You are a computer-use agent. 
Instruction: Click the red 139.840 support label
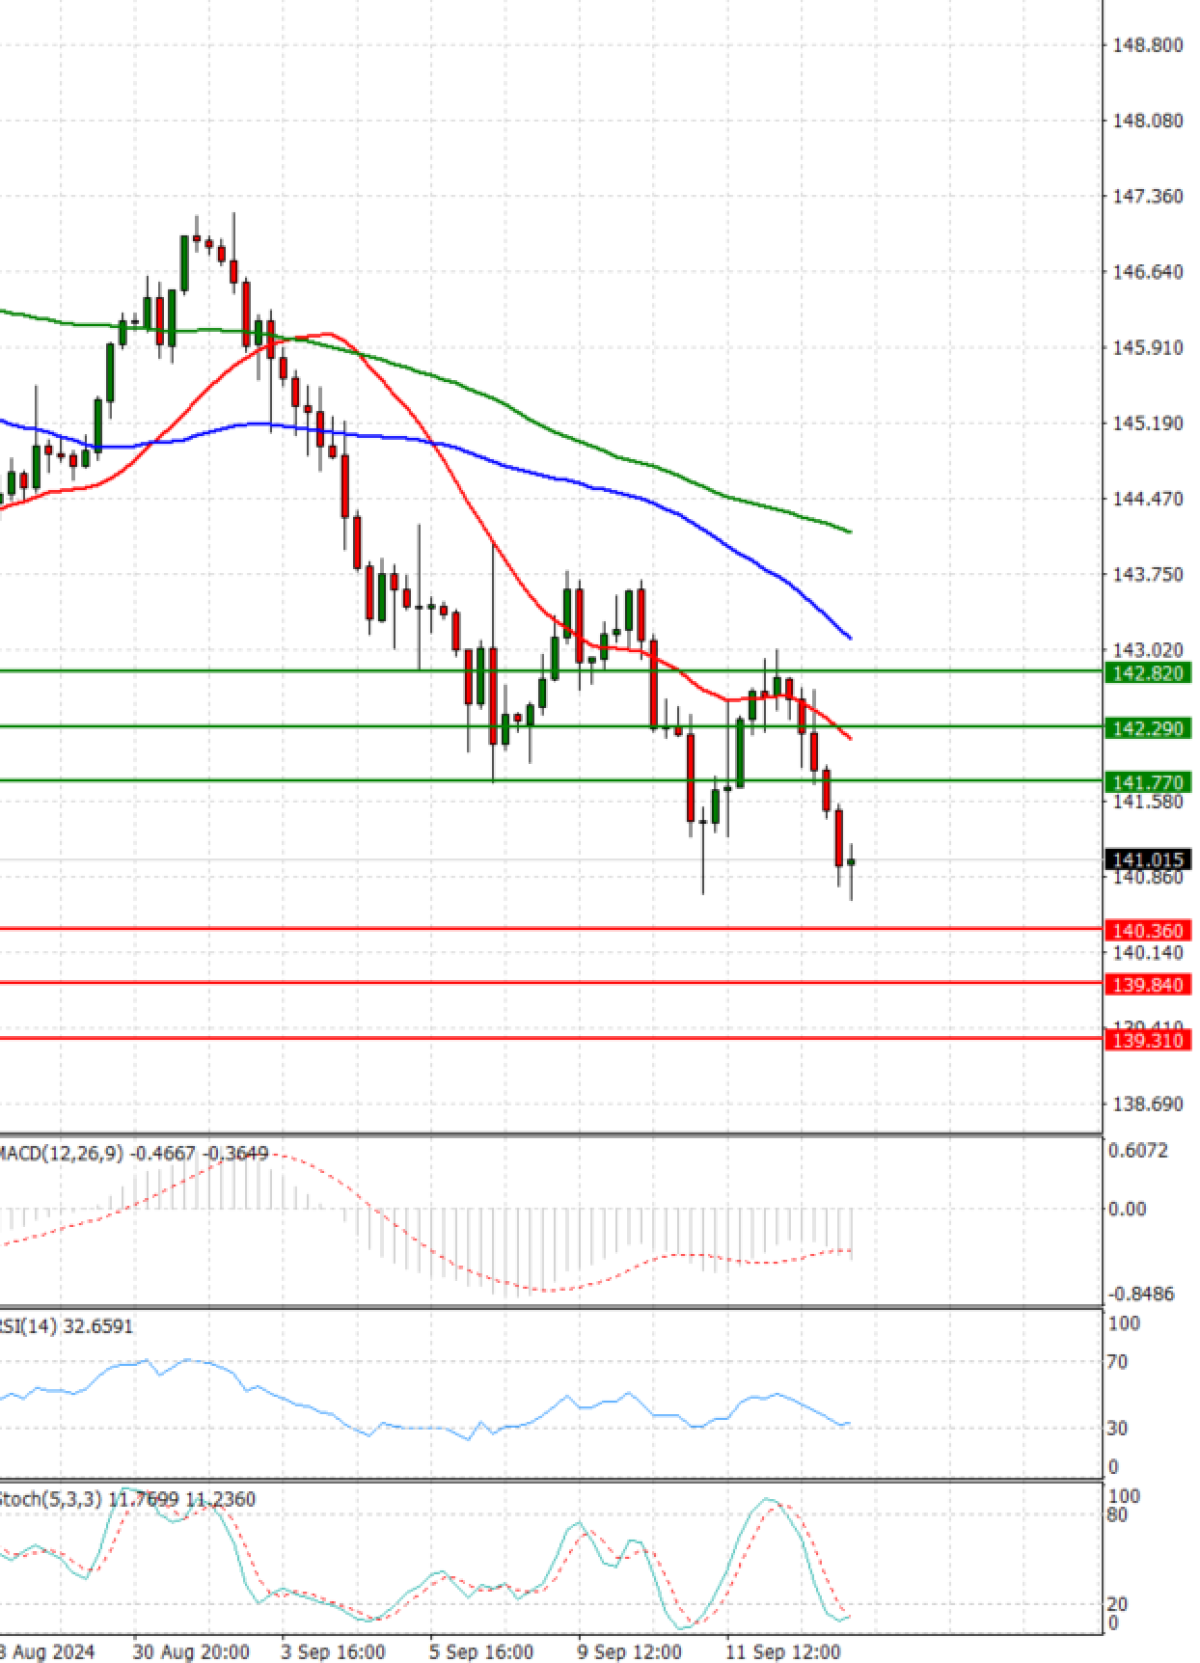pos(1148,985)
